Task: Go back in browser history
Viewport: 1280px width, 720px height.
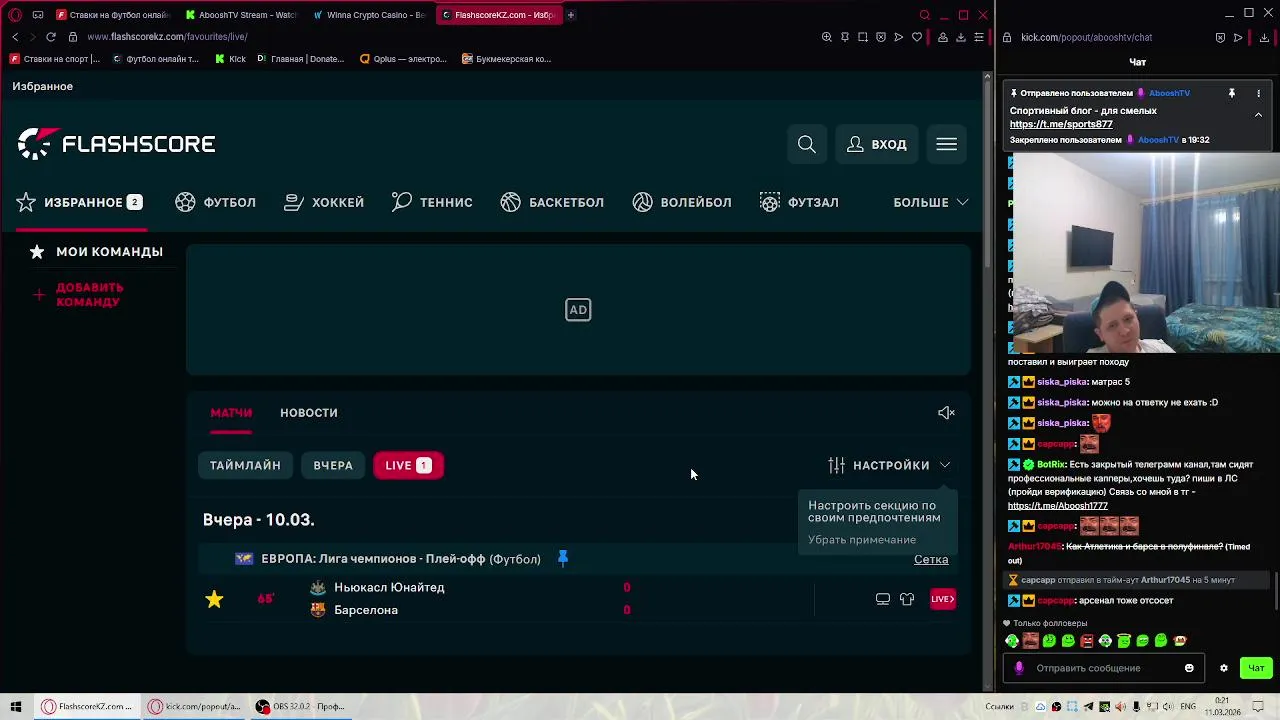Action: tap(15, 37)
